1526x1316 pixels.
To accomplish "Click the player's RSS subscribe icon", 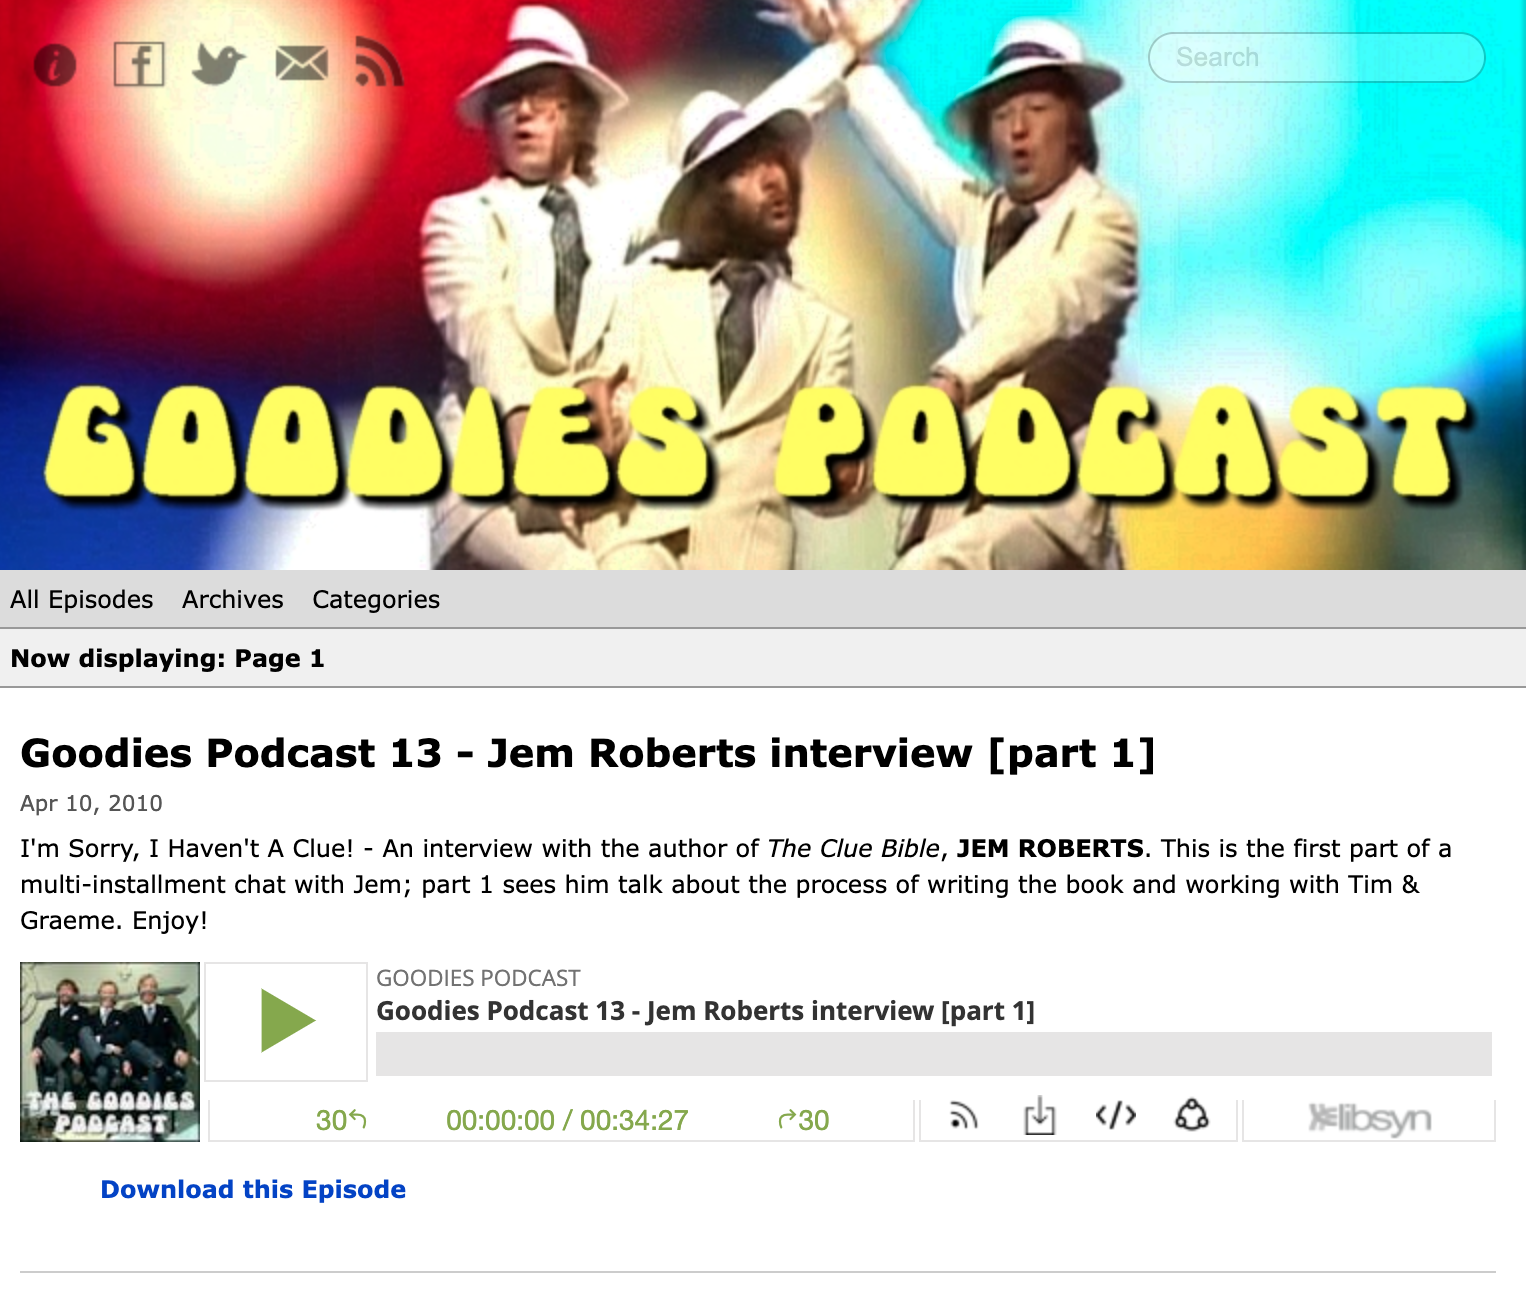I will (963, 1116).
